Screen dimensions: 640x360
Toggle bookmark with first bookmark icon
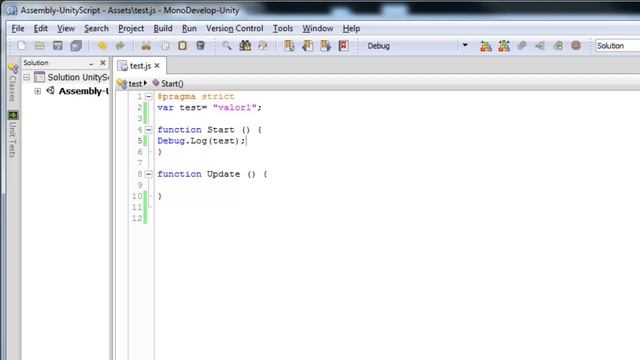click(289, 46)
